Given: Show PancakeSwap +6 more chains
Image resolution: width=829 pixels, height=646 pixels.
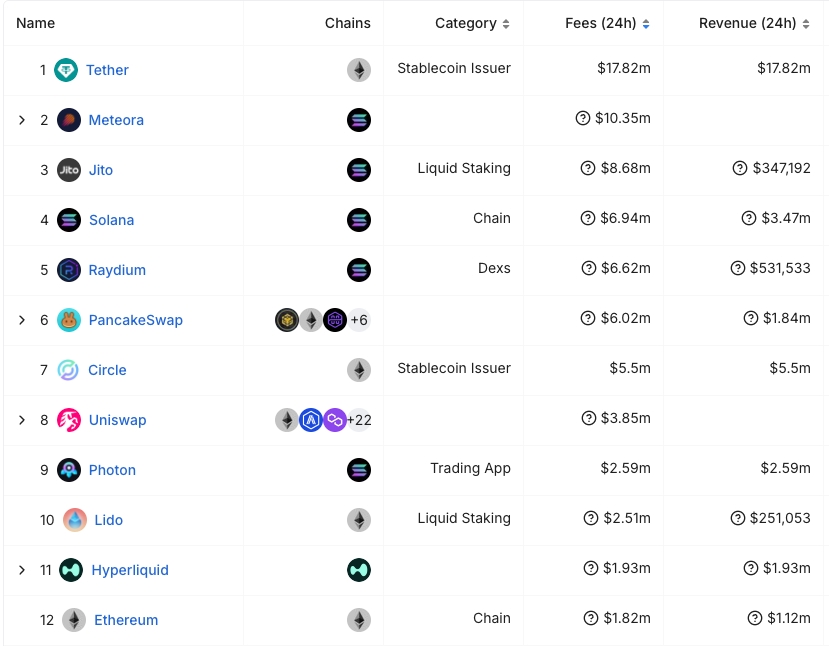Looking at the screenshot, I should (x=359, y=320).
